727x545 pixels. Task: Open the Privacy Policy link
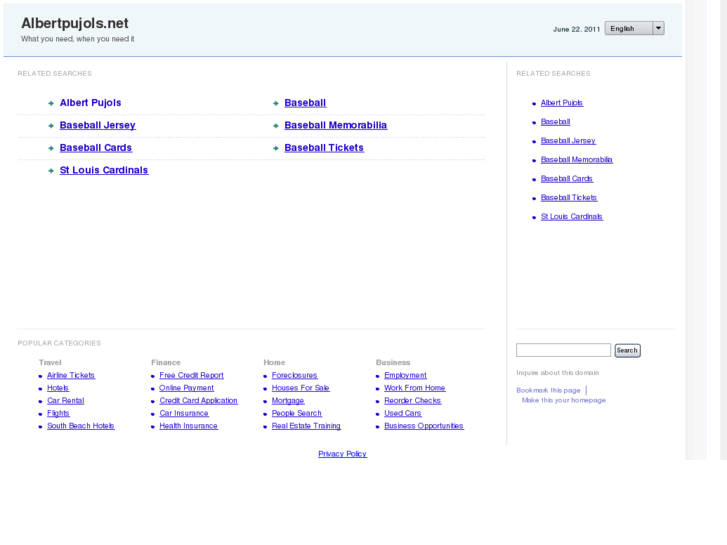click(x=342, y=454)
